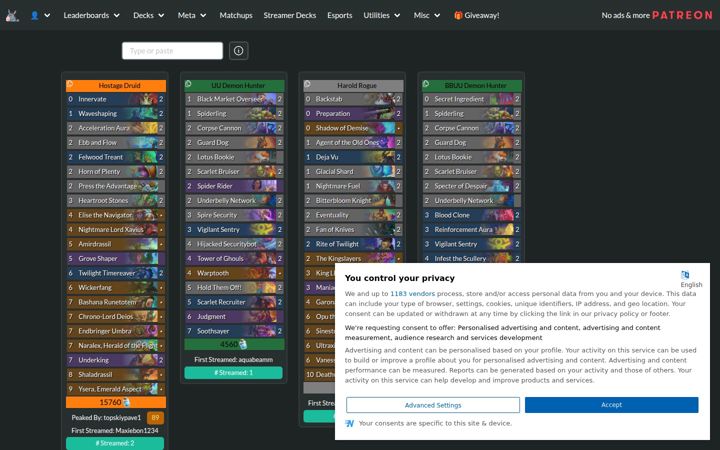
Task: Click the Streamed: 2 button on Hostage Druid
Action: [x=115, y=443]
